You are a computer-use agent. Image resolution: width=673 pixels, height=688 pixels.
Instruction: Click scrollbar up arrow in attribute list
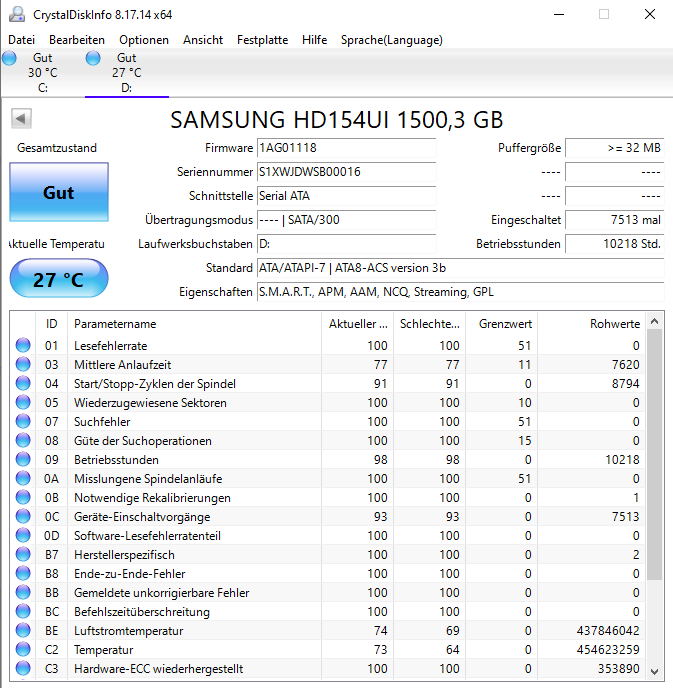pyautogui.click(x=655, y=322)
